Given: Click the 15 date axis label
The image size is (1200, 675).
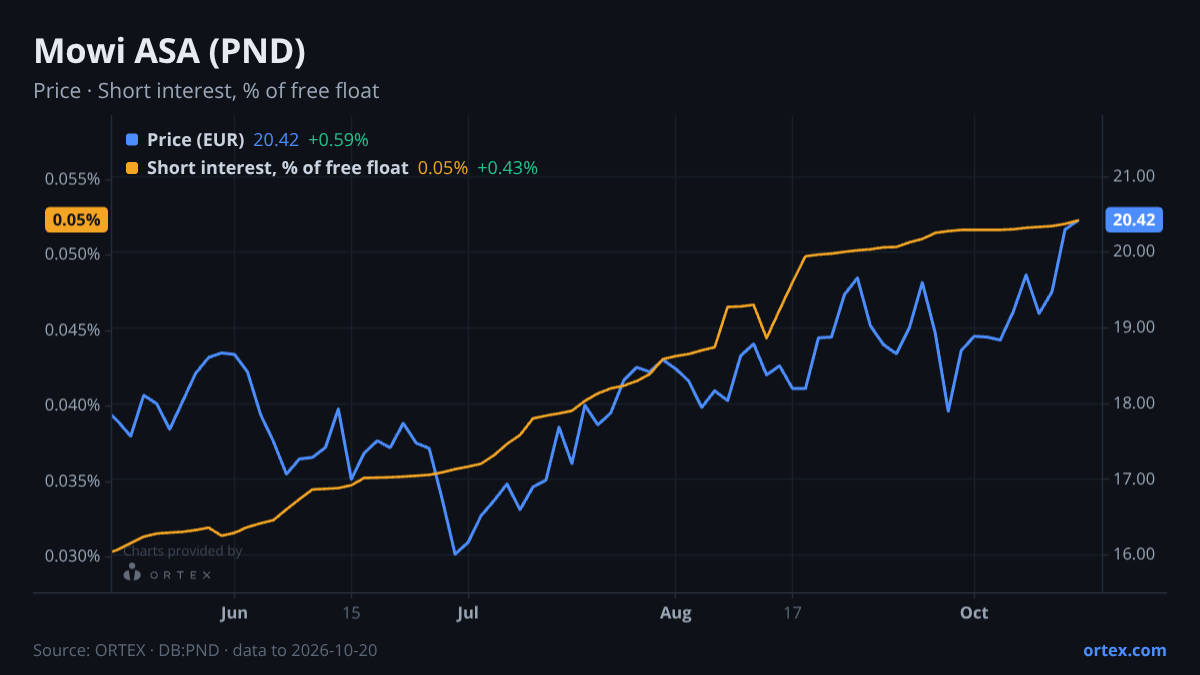Looking at the screenshot, I should tap(351, 612).
